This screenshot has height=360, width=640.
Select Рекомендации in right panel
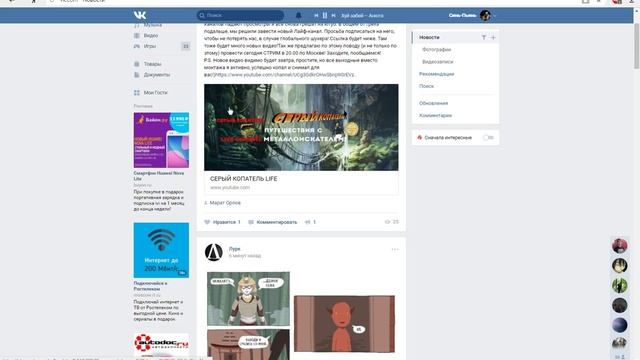(x=436, y=74)
